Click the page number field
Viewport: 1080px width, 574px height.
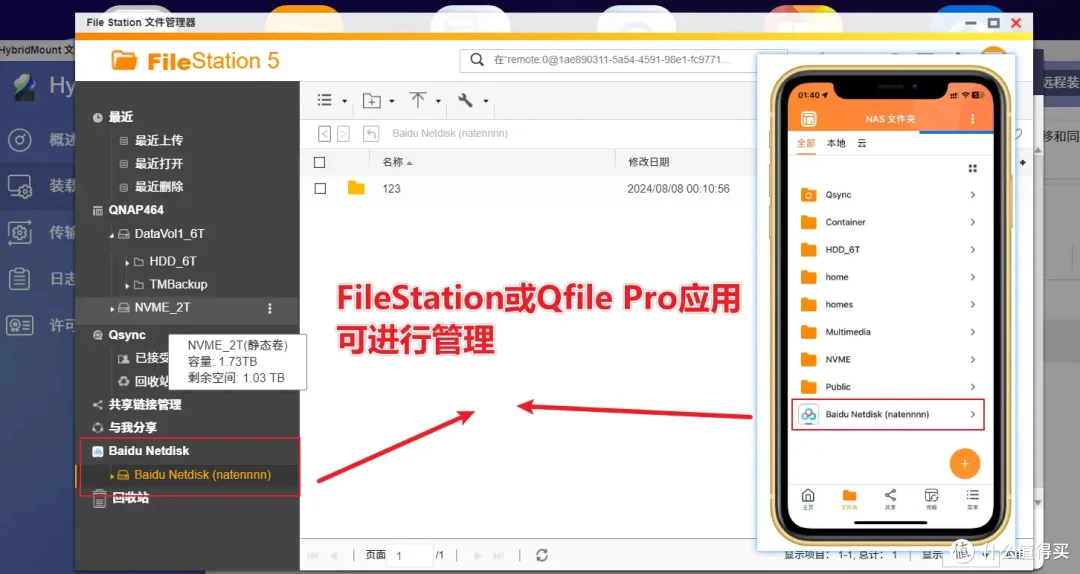point(411,555)
